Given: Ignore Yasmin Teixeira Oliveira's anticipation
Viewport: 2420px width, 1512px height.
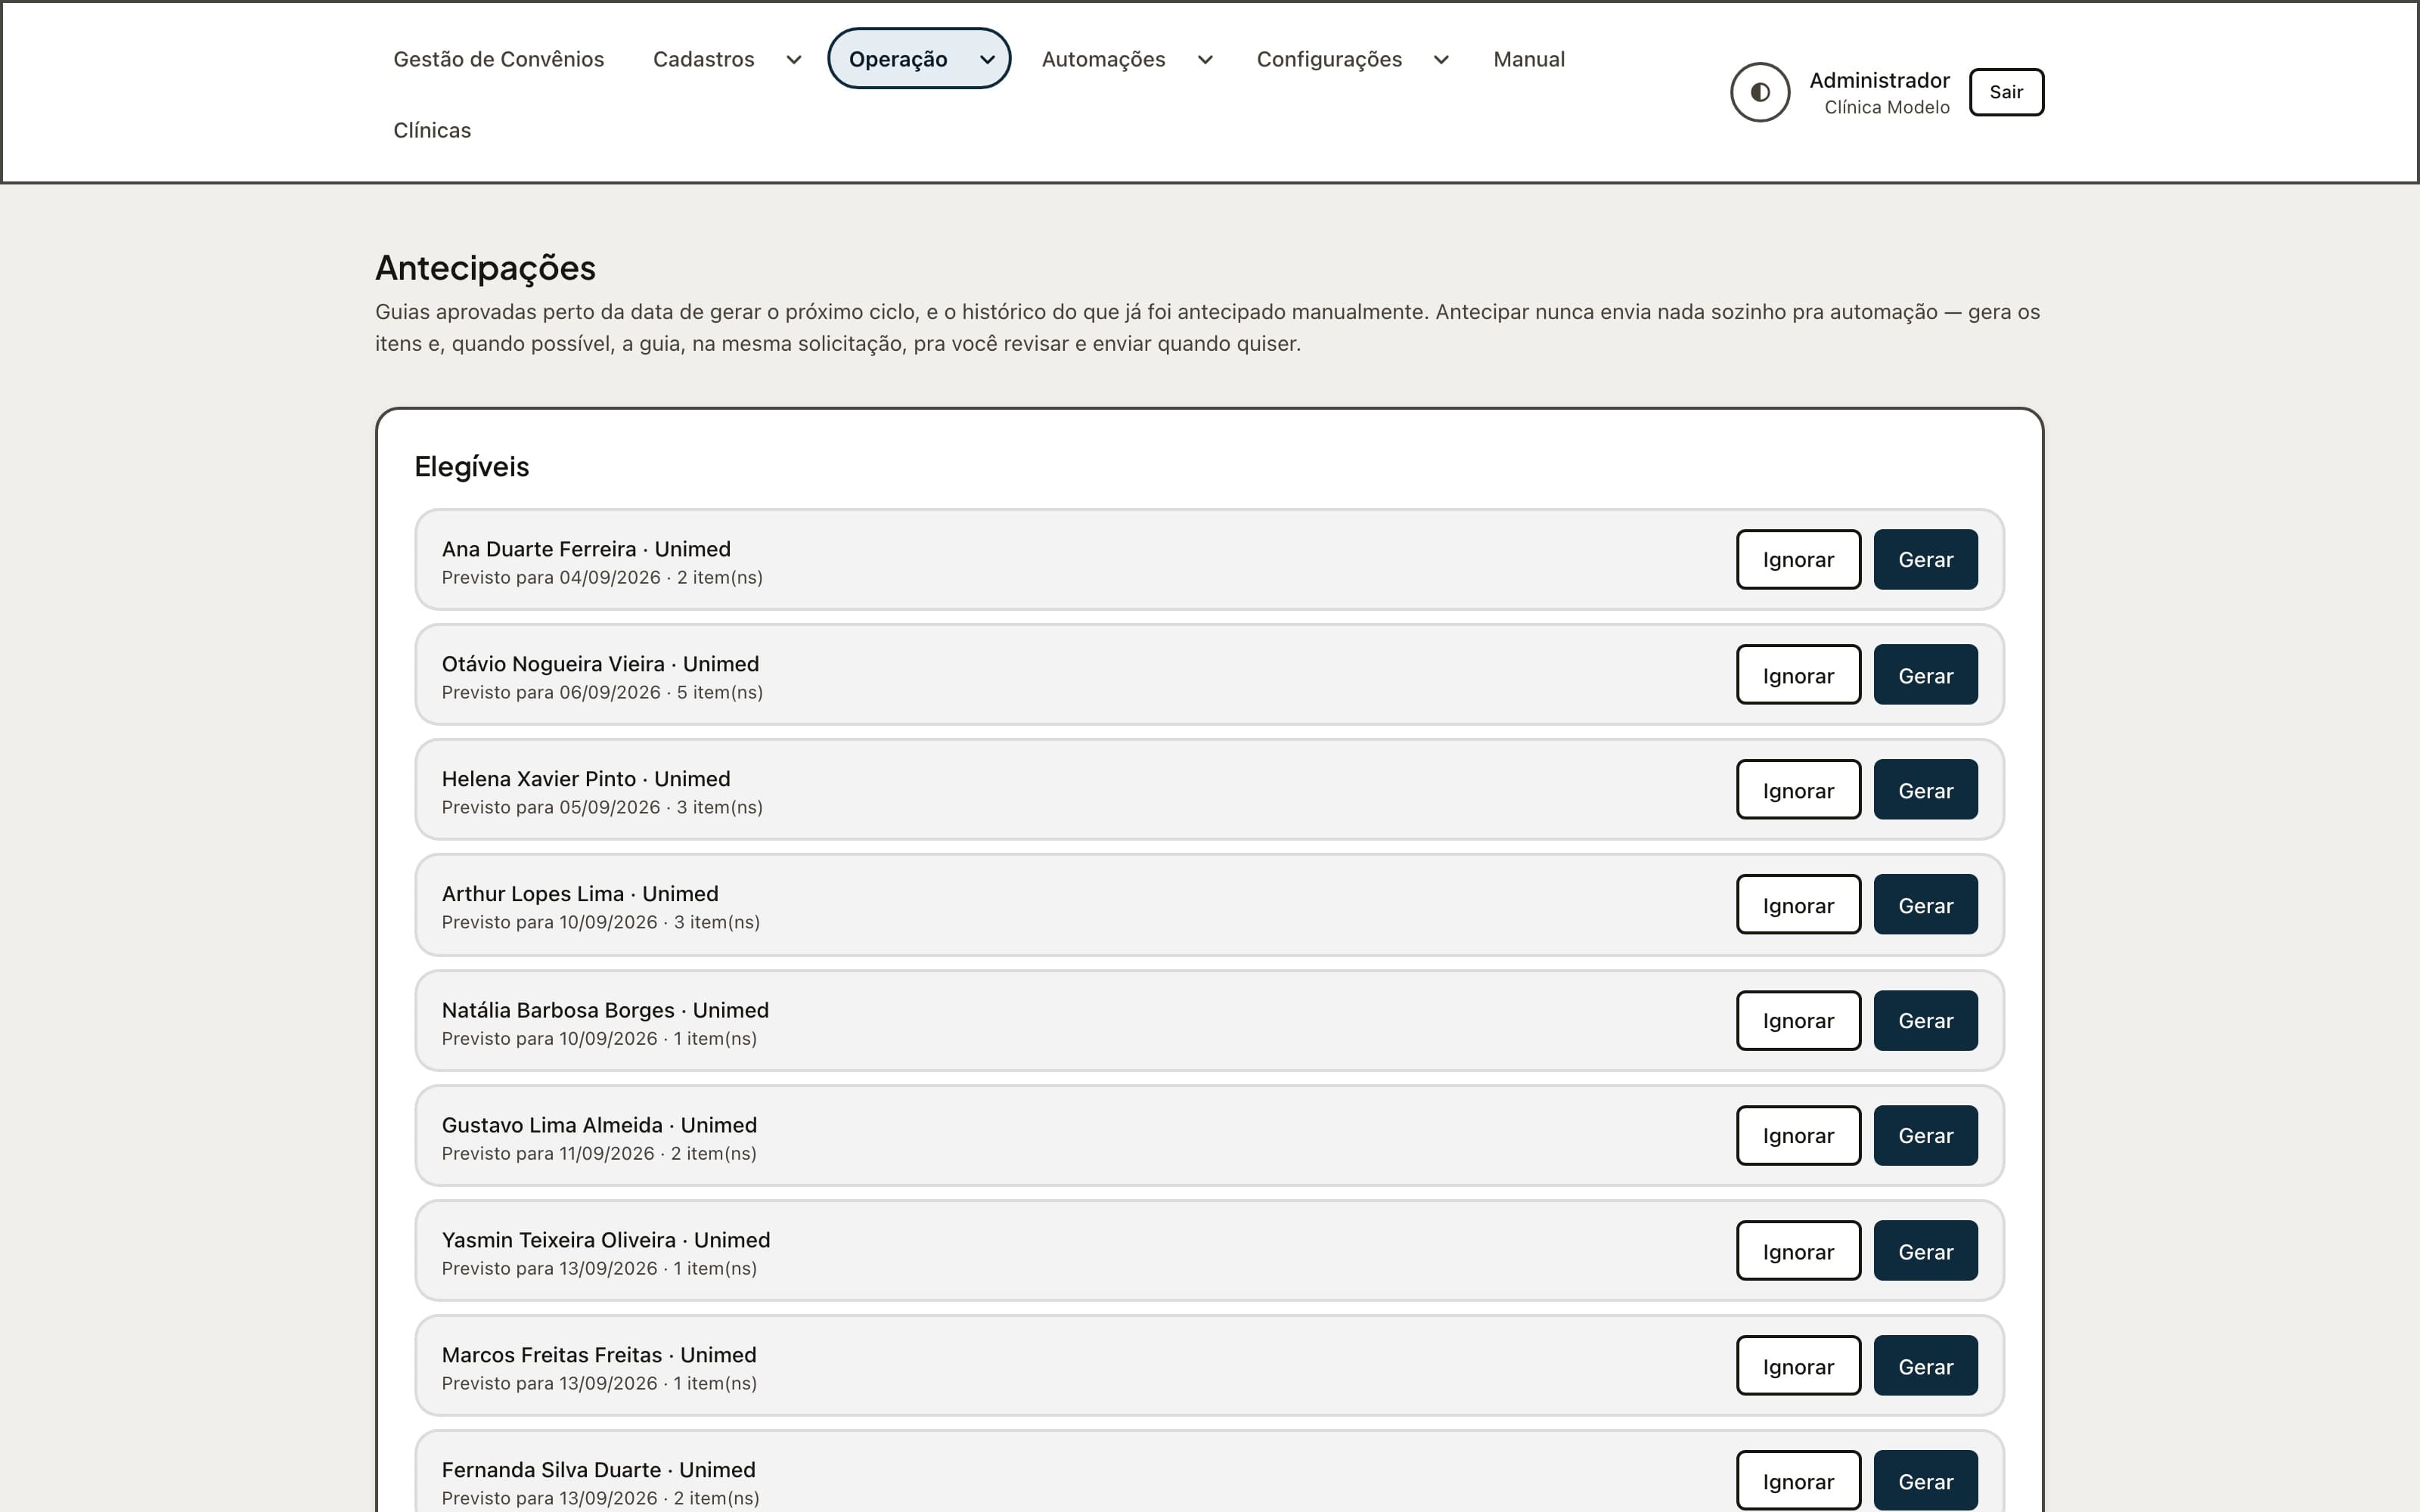Looking at the screenshot, I should point(1798,1251).
